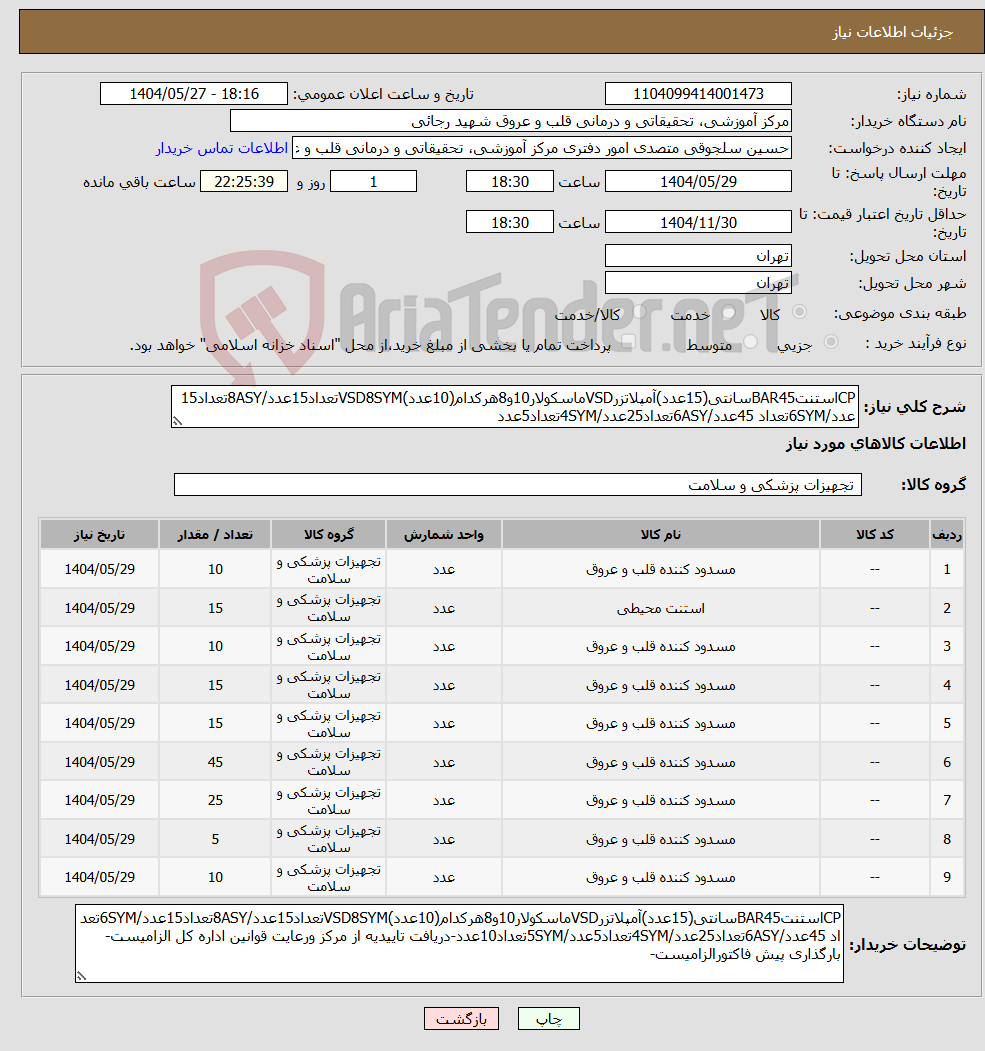Click the تعداد / مقدار column header
The width and height of the screenshot is (985, 1051).
click(x=214, y=534)
